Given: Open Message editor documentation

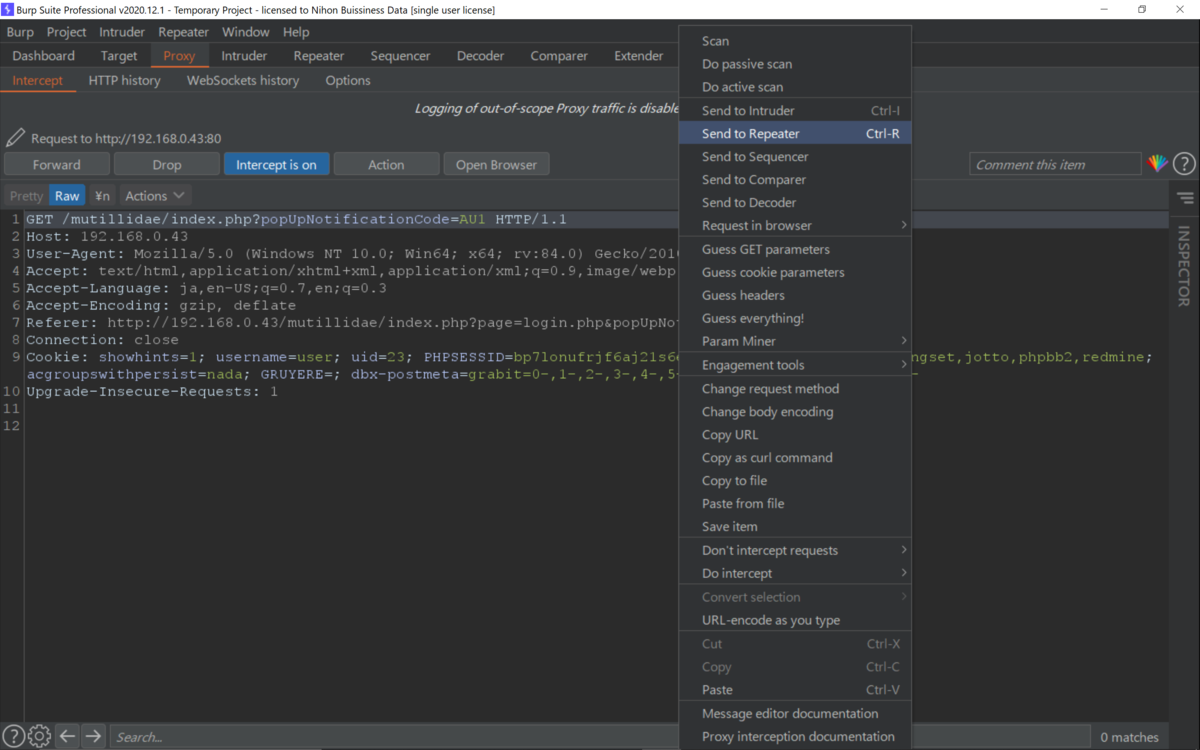Looking at the screenshot, I should click(795, 713).
